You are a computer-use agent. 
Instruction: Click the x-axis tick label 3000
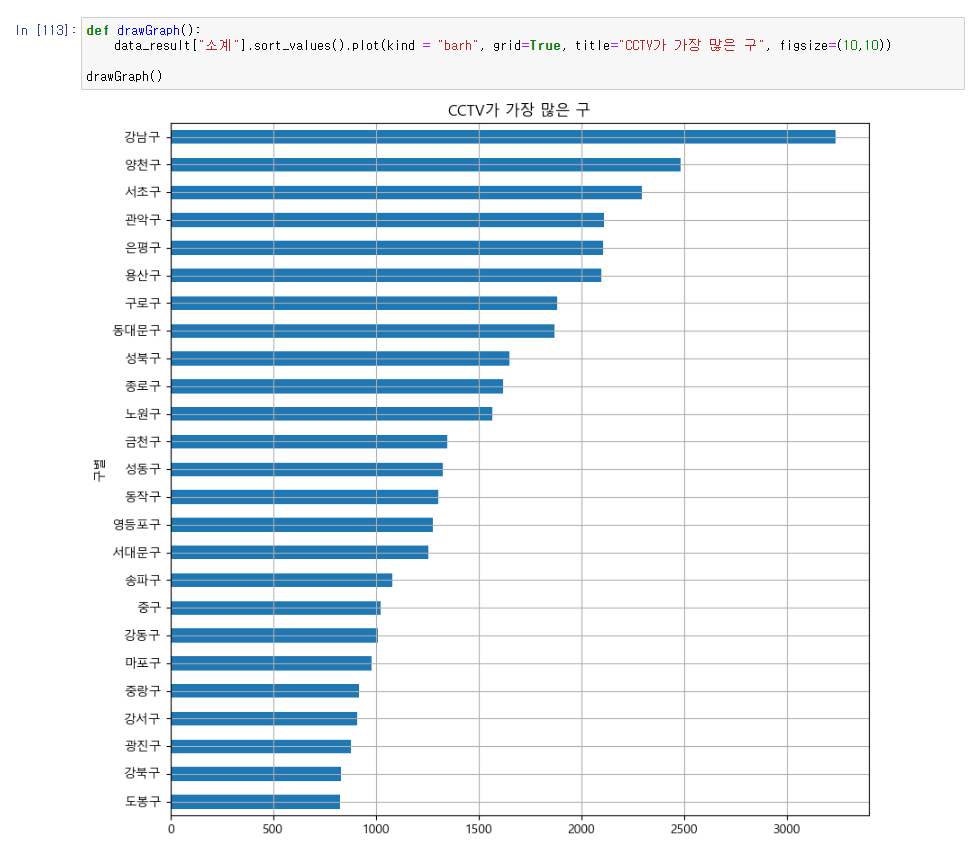787,829
